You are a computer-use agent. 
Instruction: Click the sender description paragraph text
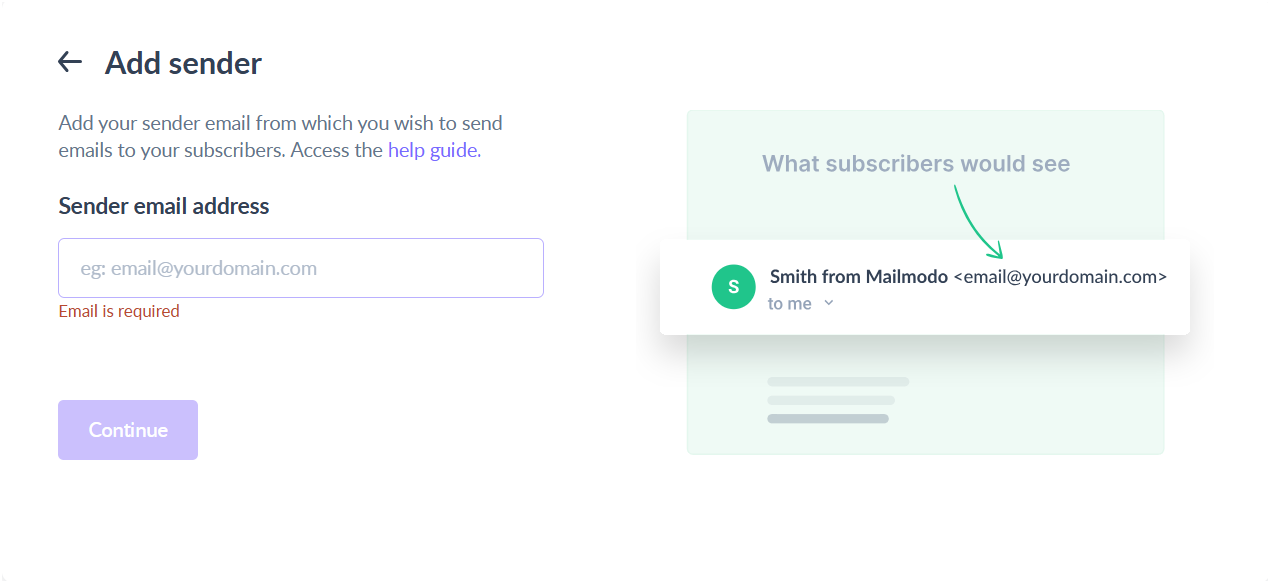tap(280, 137)
